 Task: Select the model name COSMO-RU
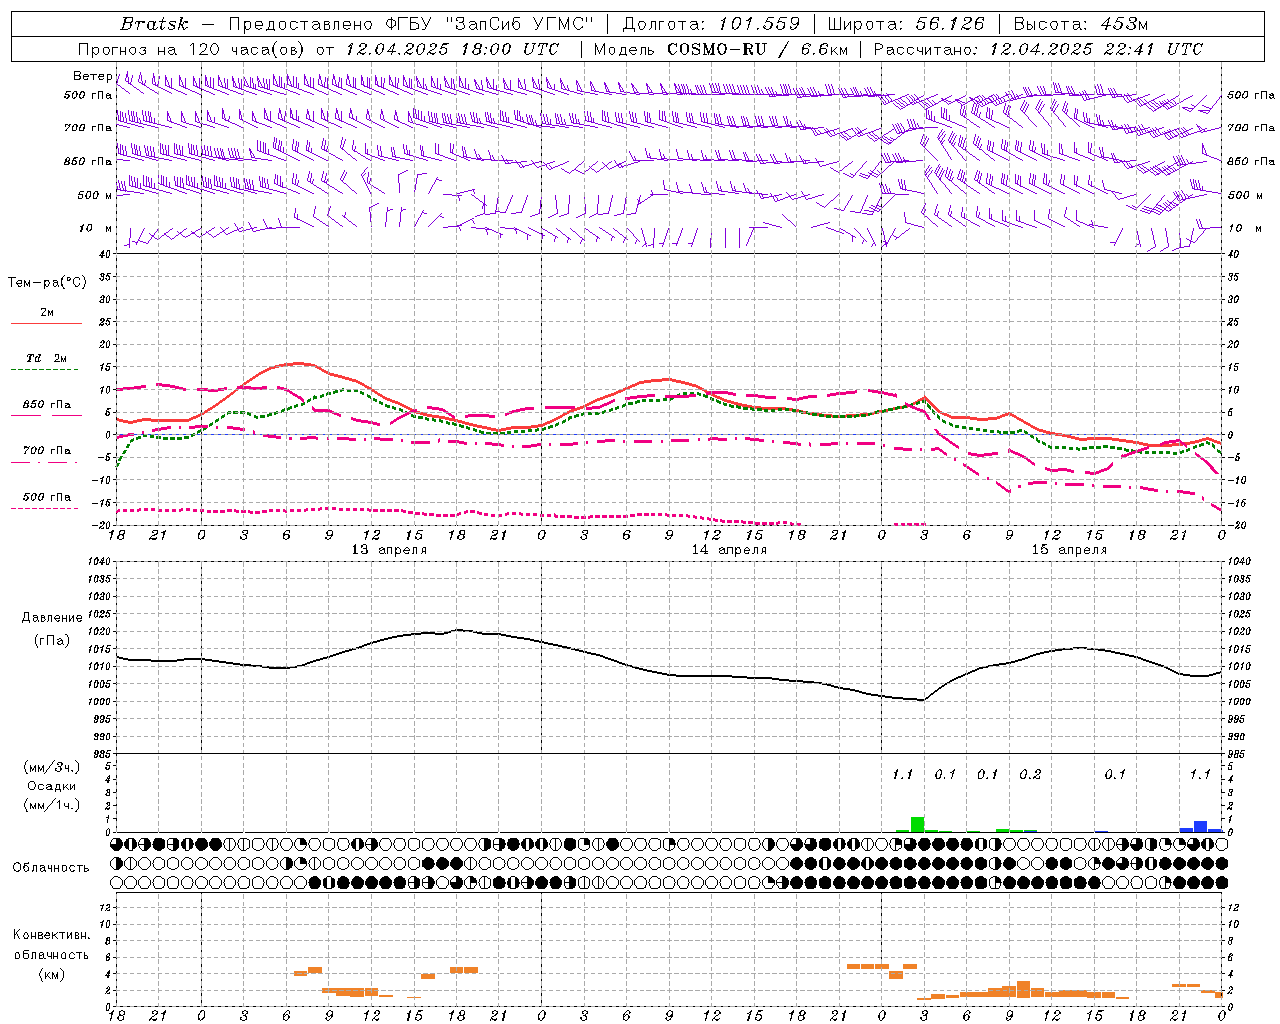coord(717,49)
